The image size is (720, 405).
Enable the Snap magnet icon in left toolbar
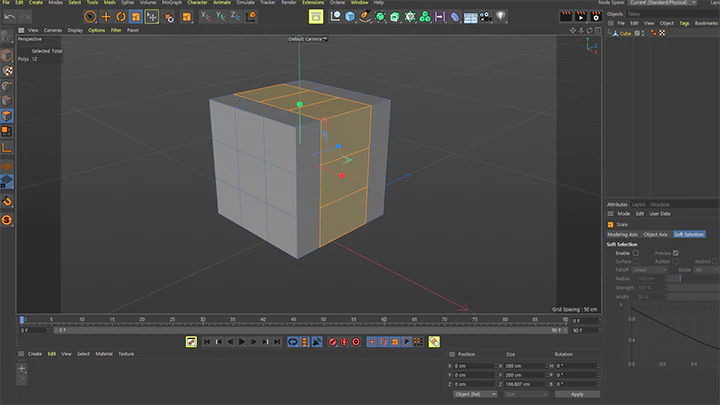click(x=7, y=201)
